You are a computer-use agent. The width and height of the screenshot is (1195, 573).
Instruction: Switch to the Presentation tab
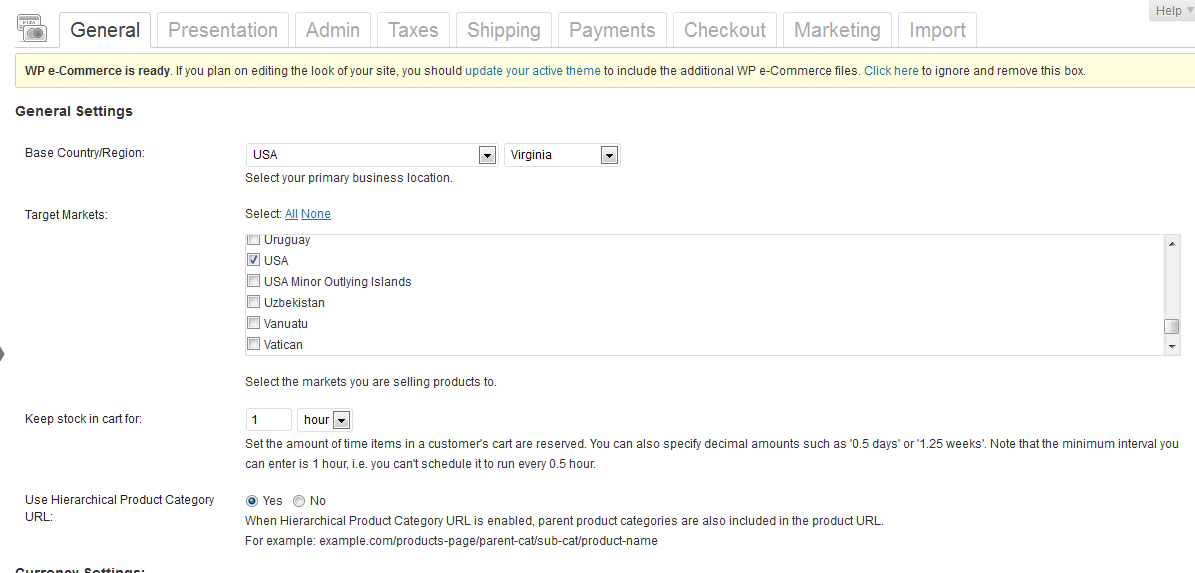pos(223,30)
